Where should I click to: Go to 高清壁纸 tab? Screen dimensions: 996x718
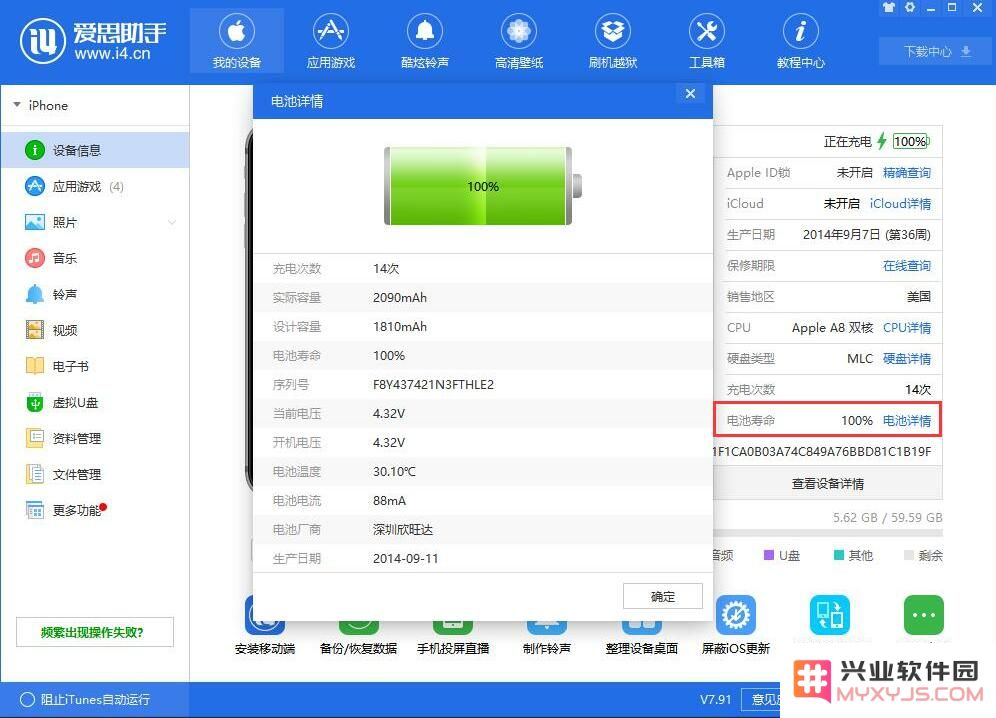518,41
